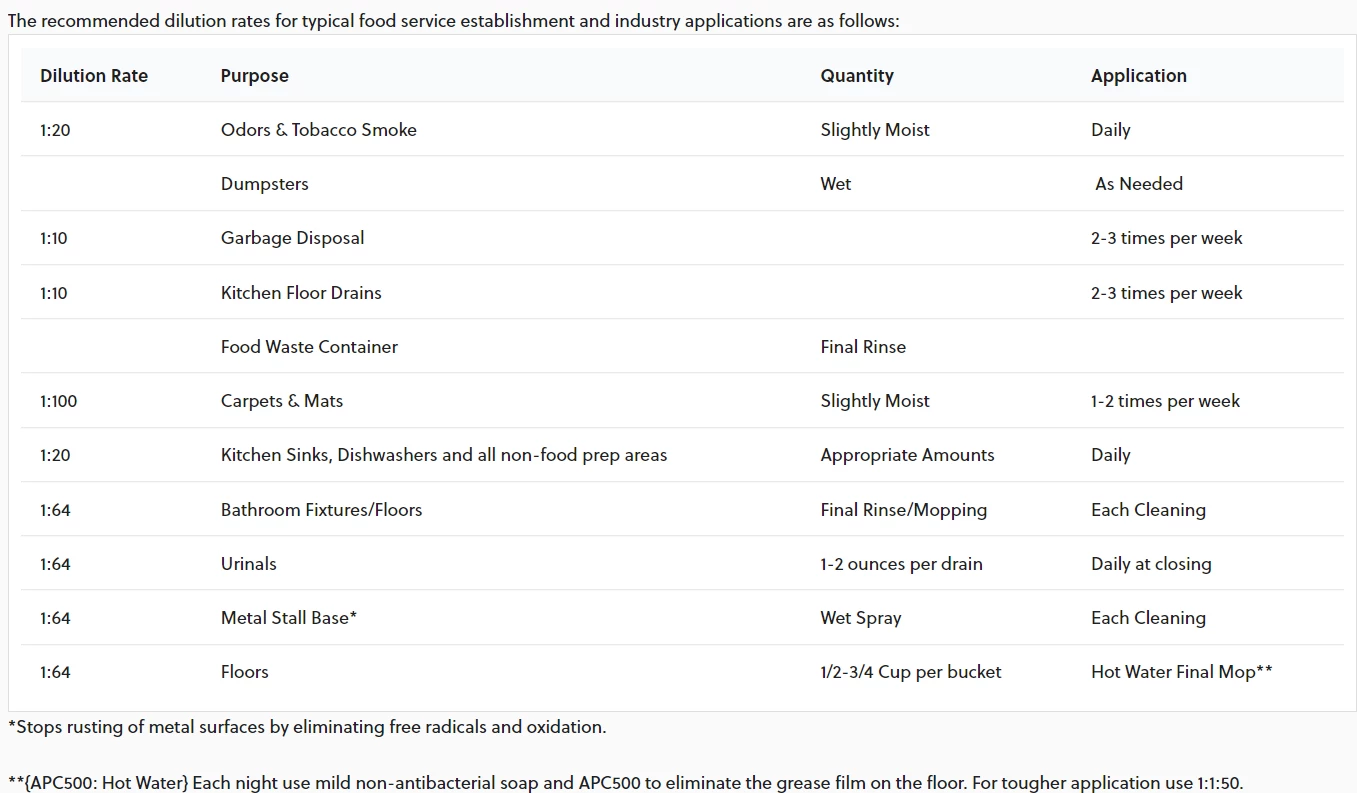Click the Garbage Disposal row text

tap(293, 238)
